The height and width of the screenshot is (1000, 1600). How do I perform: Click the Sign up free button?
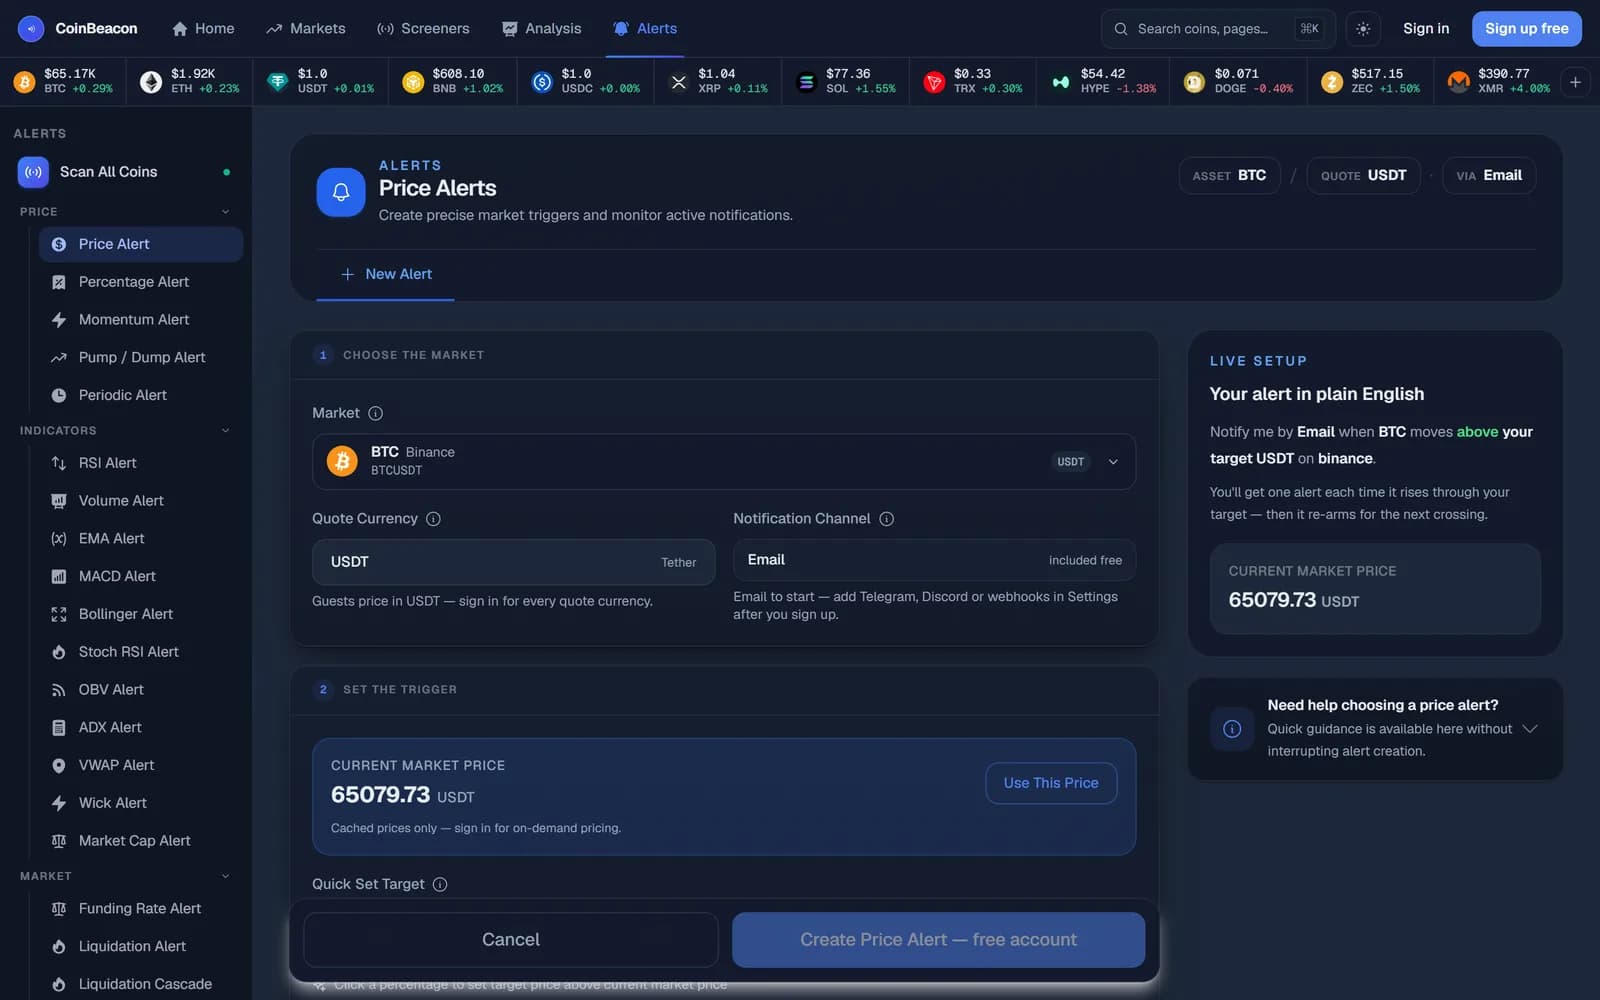pos(1527,29)
